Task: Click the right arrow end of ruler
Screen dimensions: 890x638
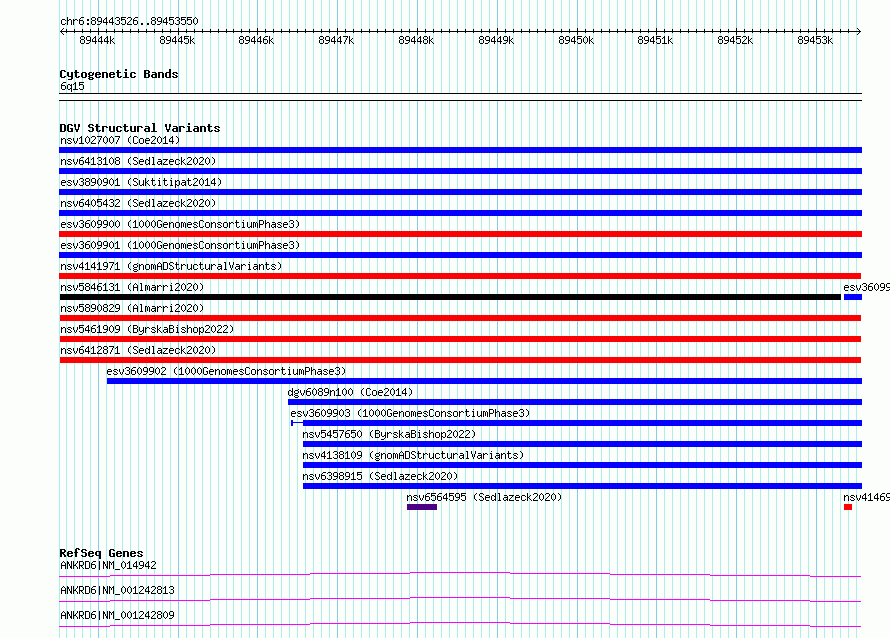Action: 859,31
